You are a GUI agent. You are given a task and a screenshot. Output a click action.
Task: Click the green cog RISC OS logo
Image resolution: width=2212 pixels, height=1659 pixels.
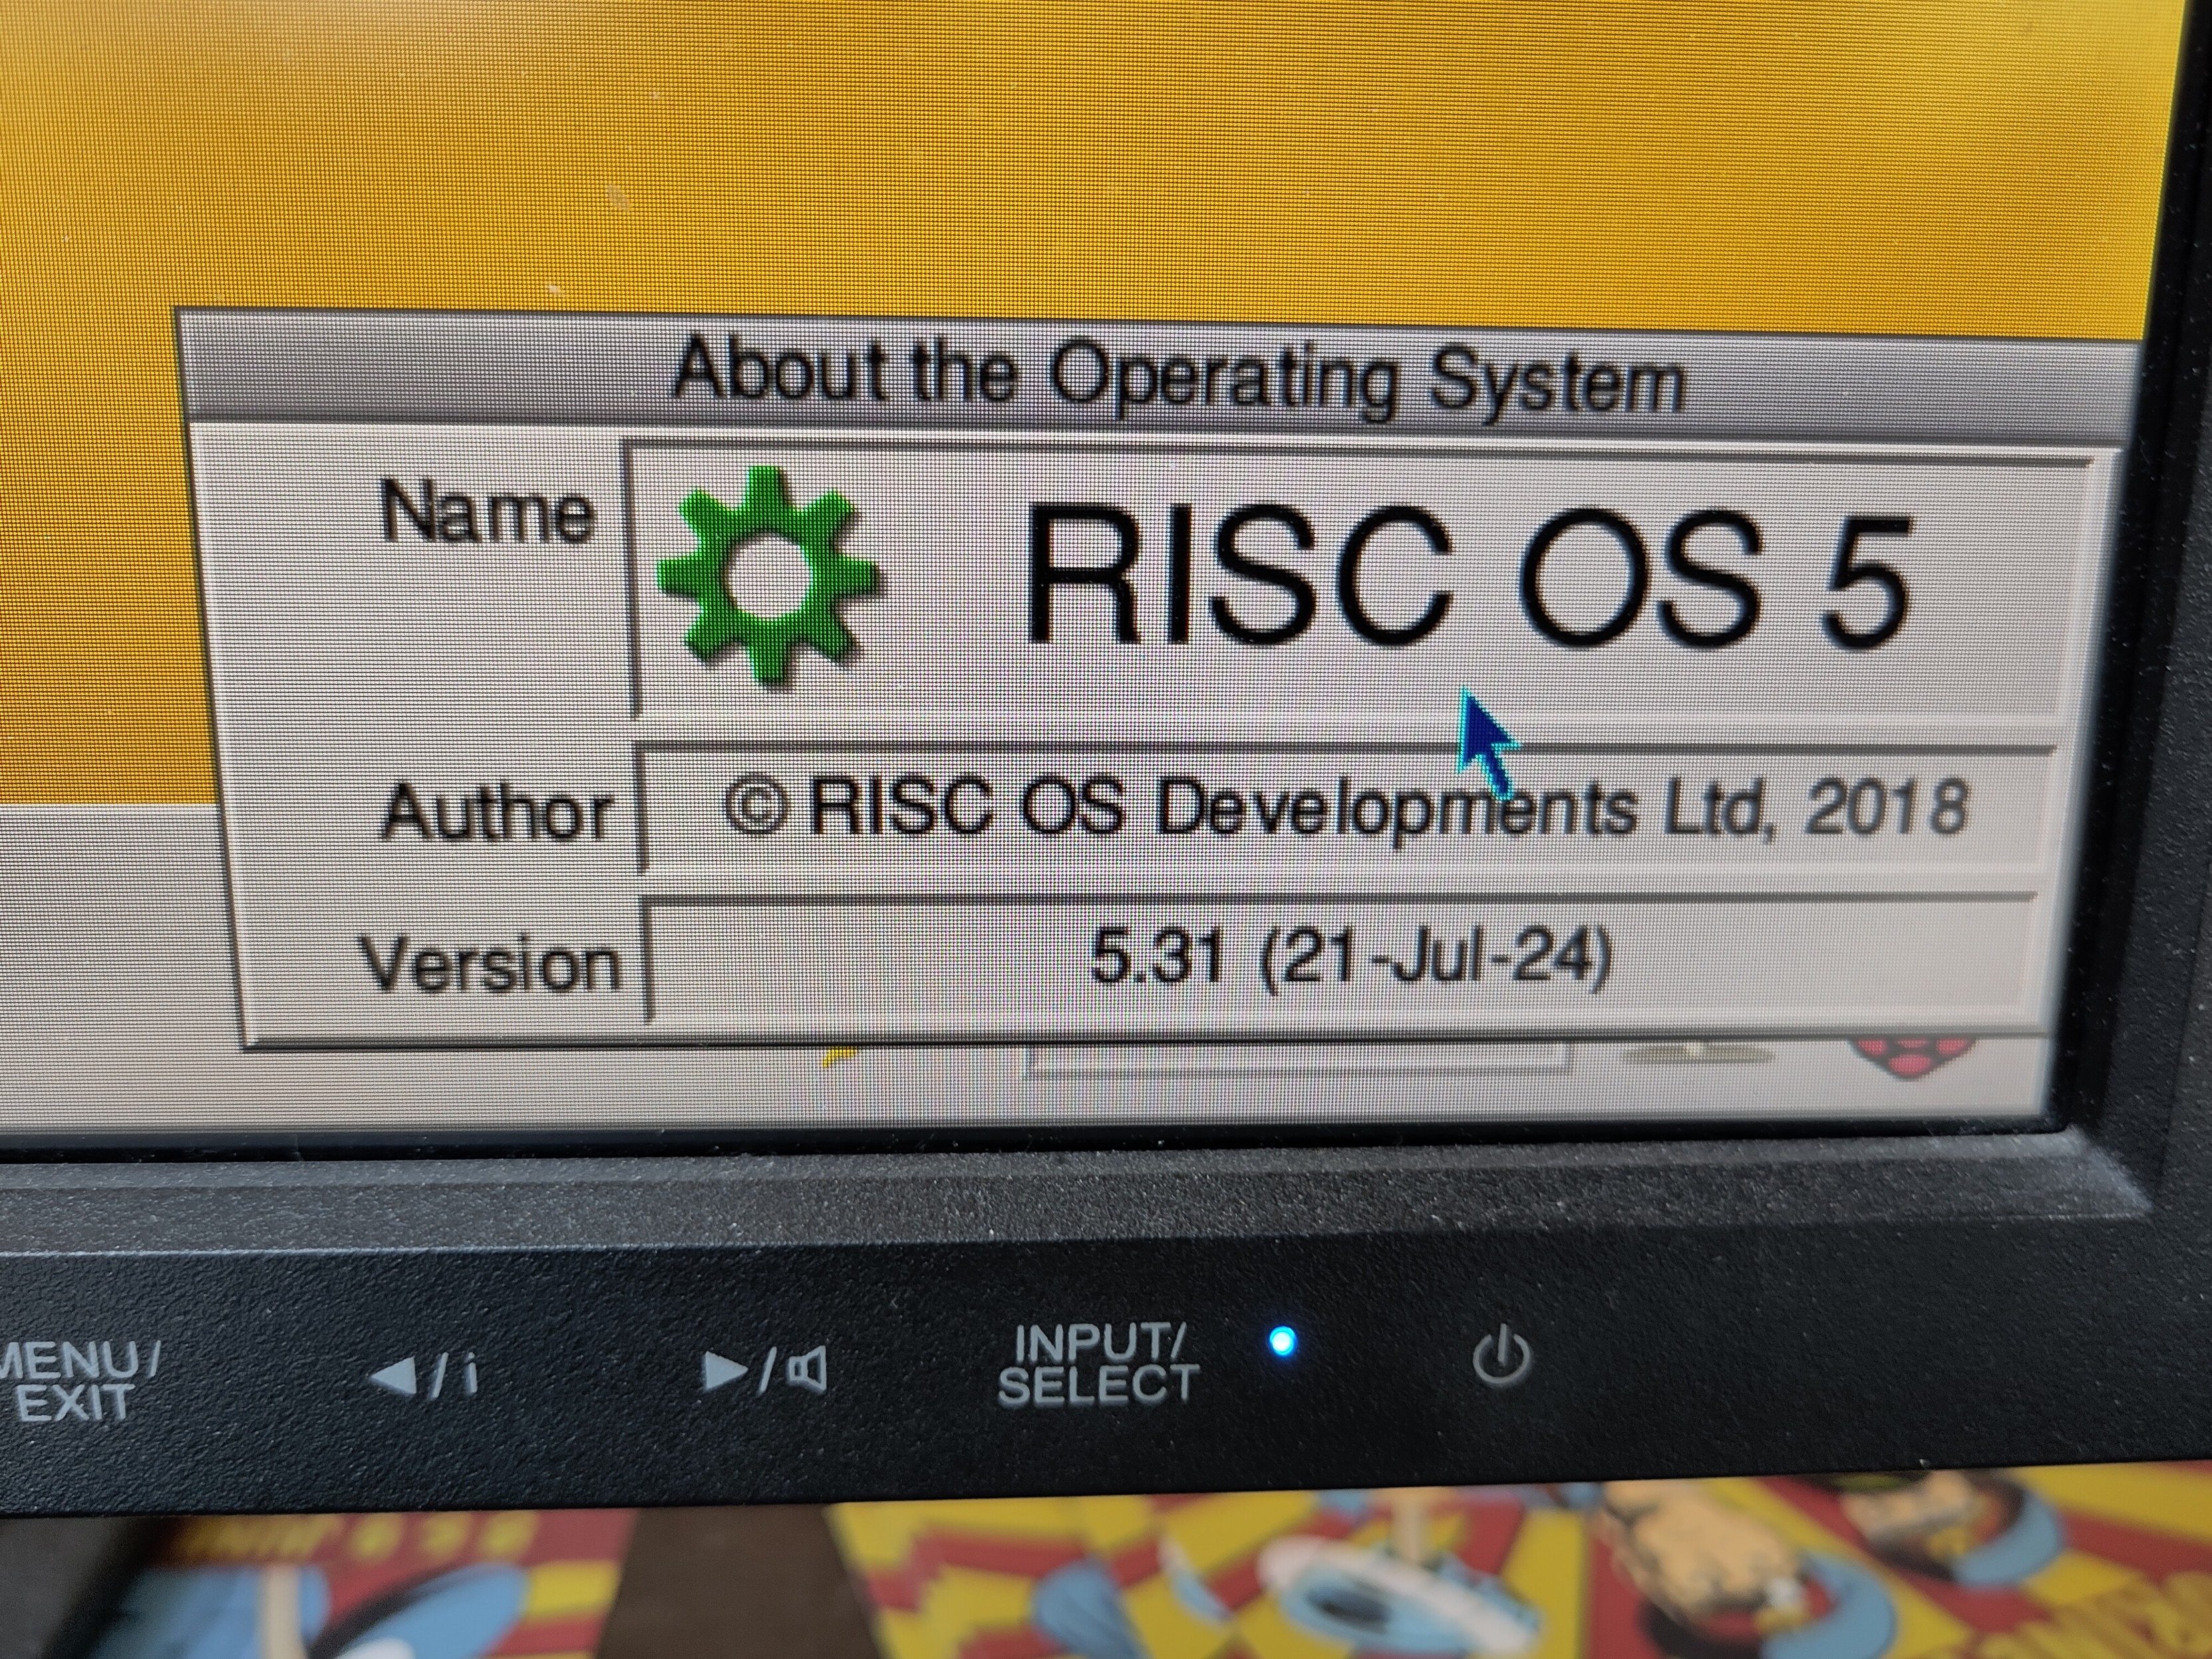click(768, 576)
